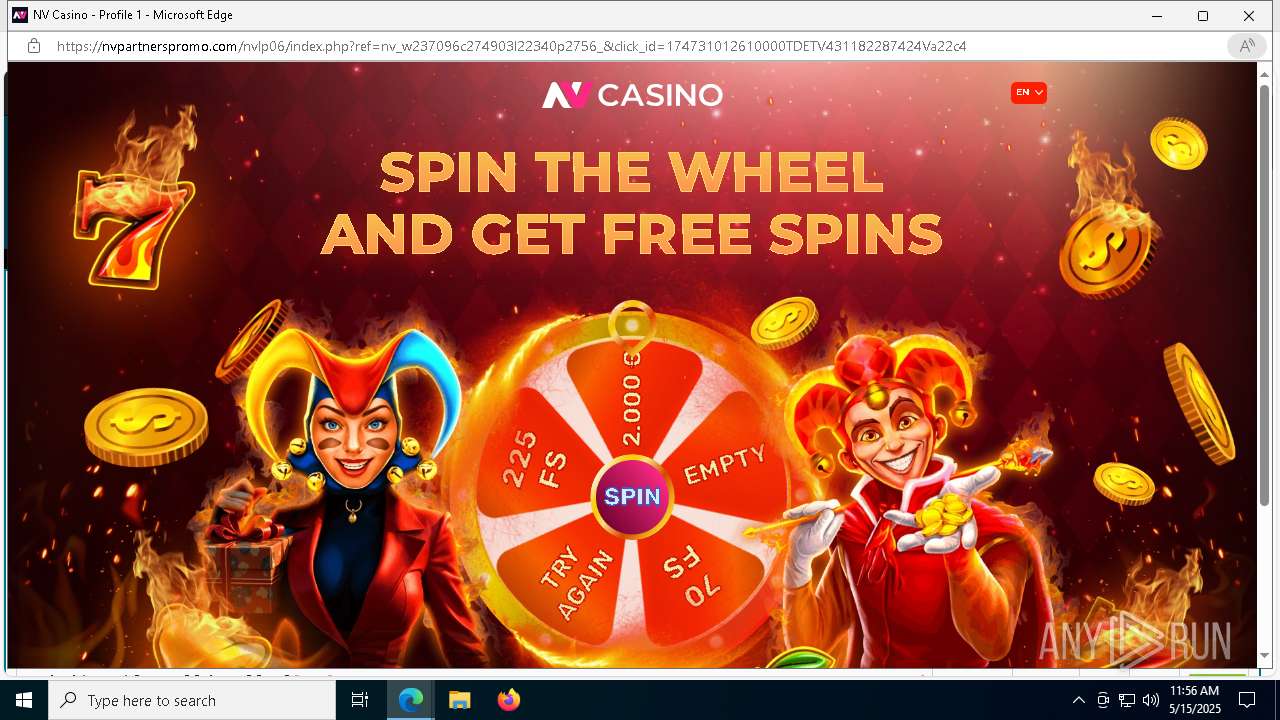Open File Explorer from the taskbar
Image resolution: width=1280 pixels, height=720 pixels.
coord(460,700)
